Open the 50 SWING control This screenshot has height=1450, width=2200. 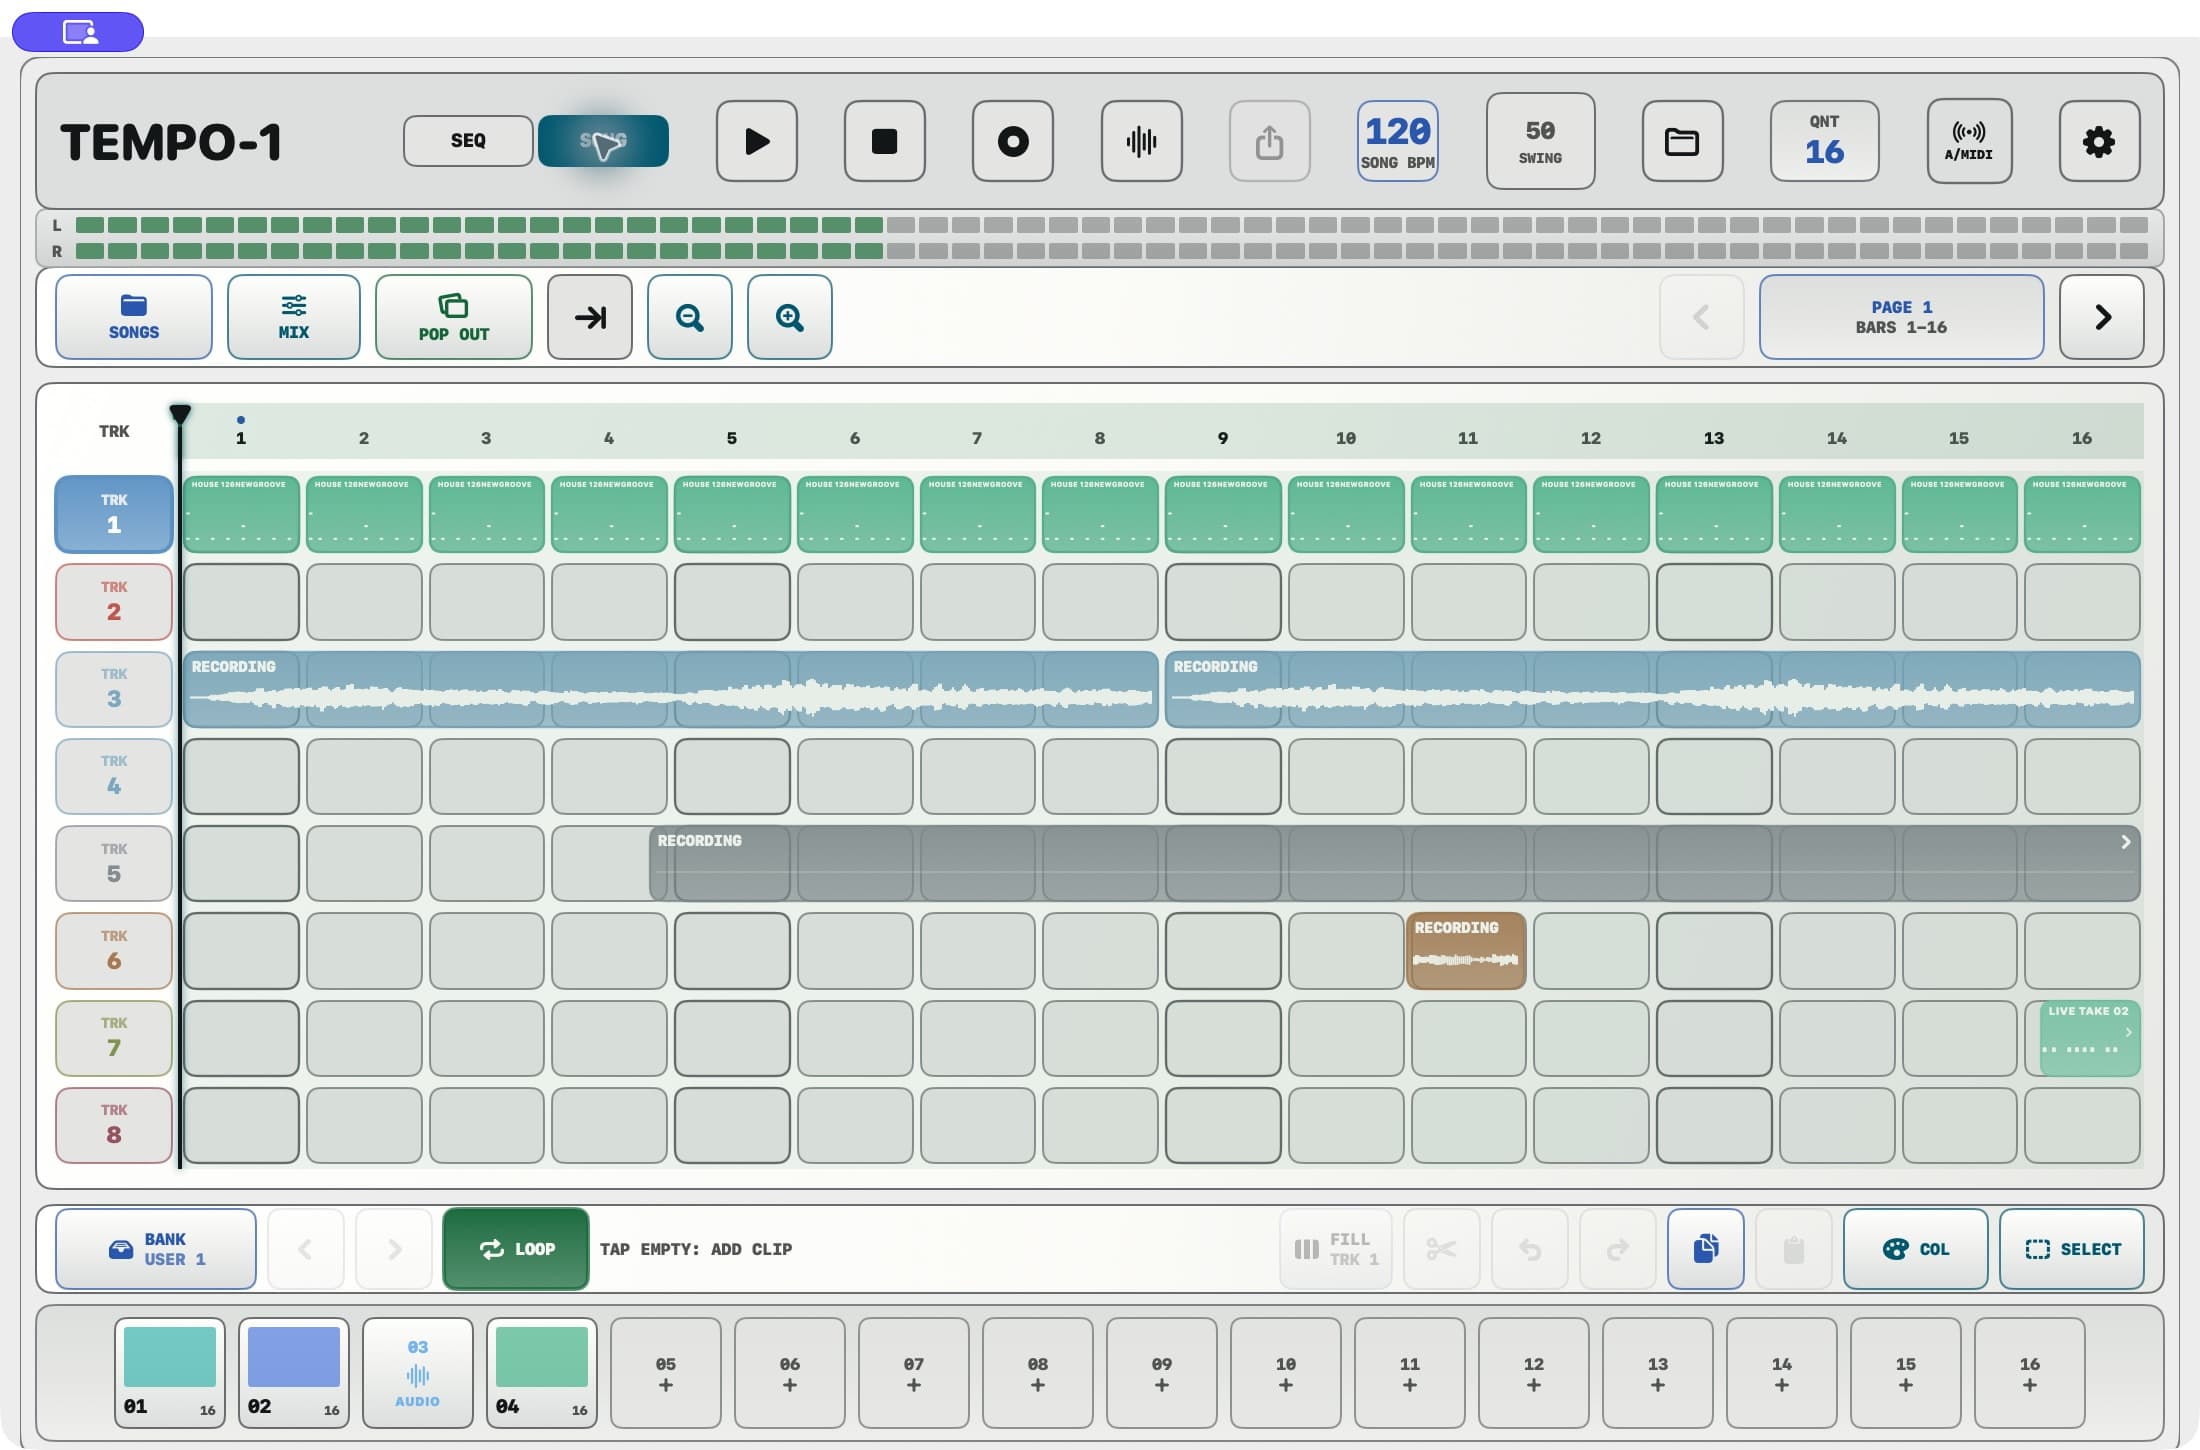pos(1540,141)
